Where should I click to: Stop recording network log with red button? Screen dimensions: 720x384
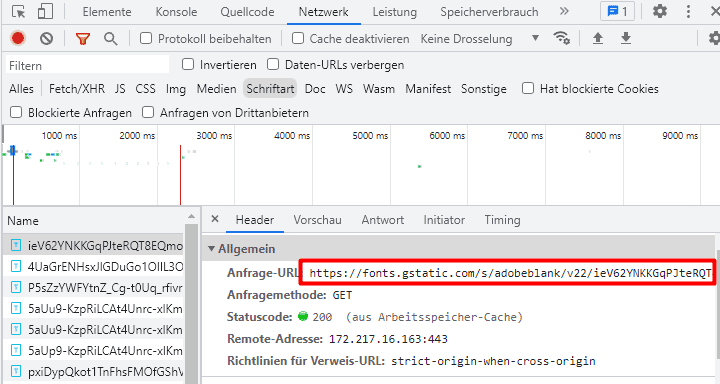pyautogui.click(x=18, y=39)
